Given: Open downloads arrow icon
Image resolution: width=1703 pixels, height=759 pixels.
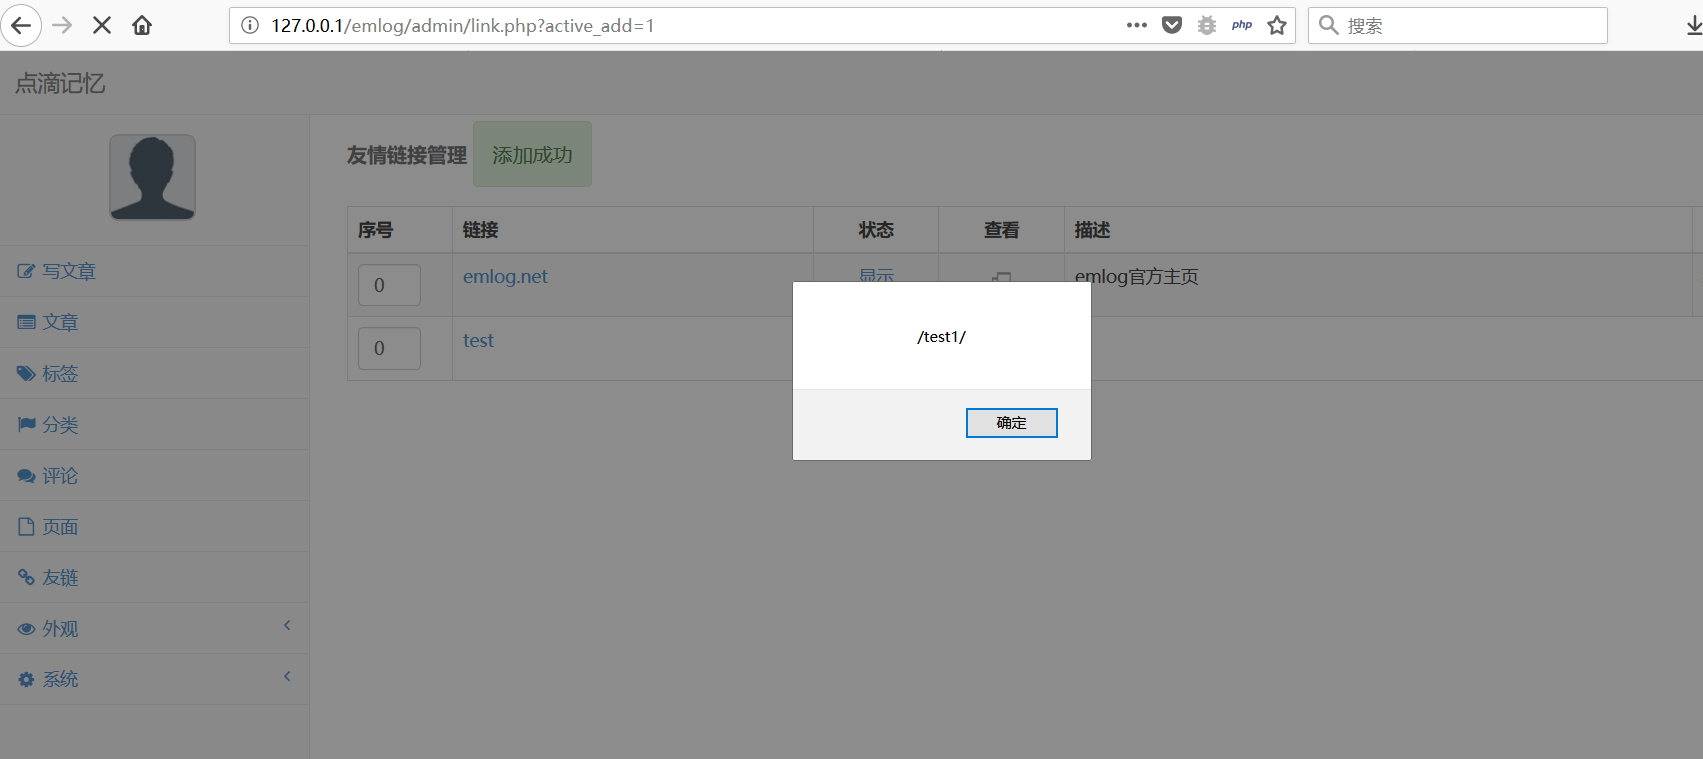Looking at the screenshot, I should (x=1693, y=25).
